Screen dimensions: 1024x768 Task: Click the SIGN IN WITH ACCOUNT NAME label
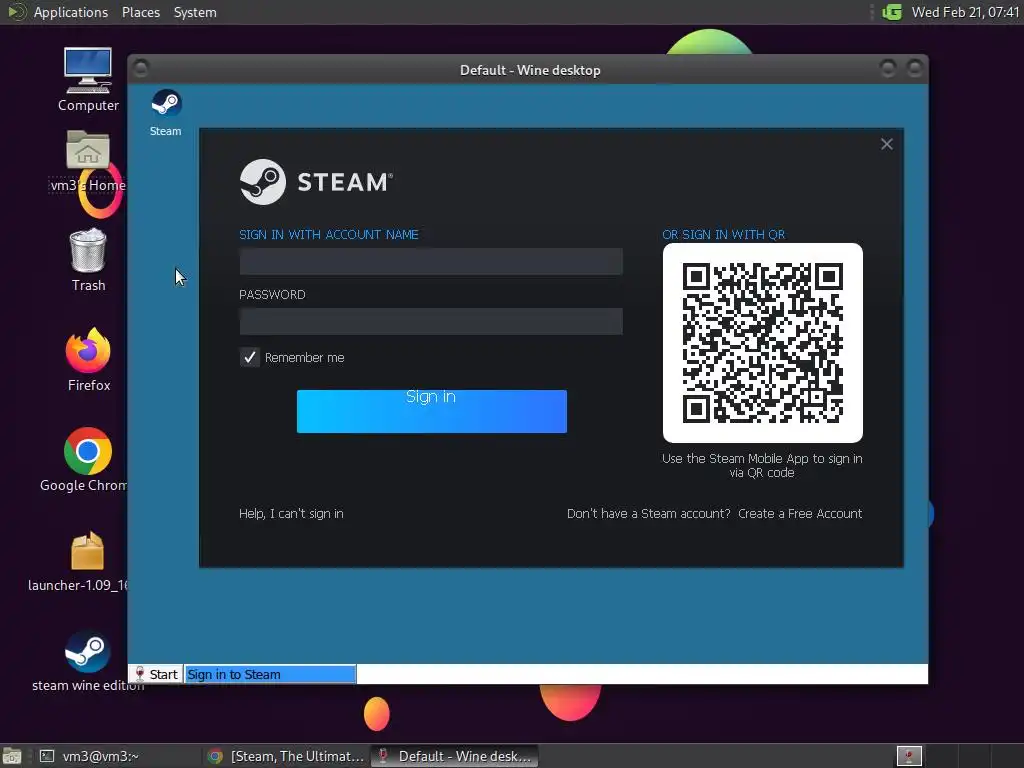(x=328, y=234)
